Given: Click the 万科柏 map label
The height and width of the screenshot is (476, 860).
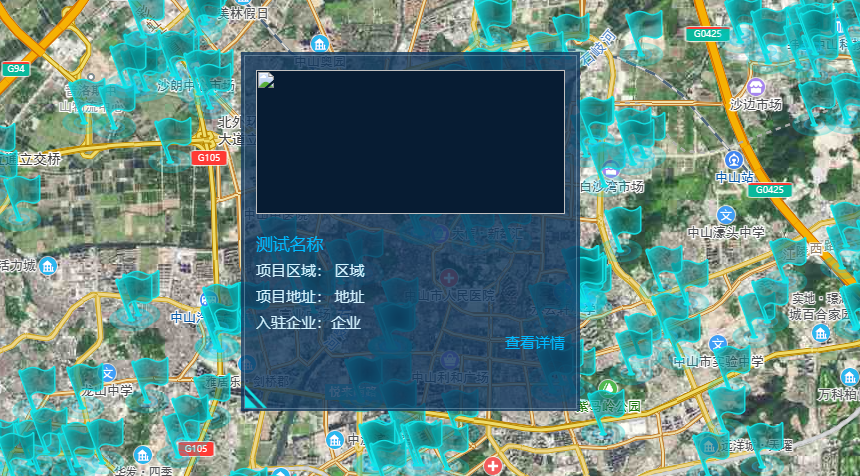Looking at the screenshot, I should (838, 394).
